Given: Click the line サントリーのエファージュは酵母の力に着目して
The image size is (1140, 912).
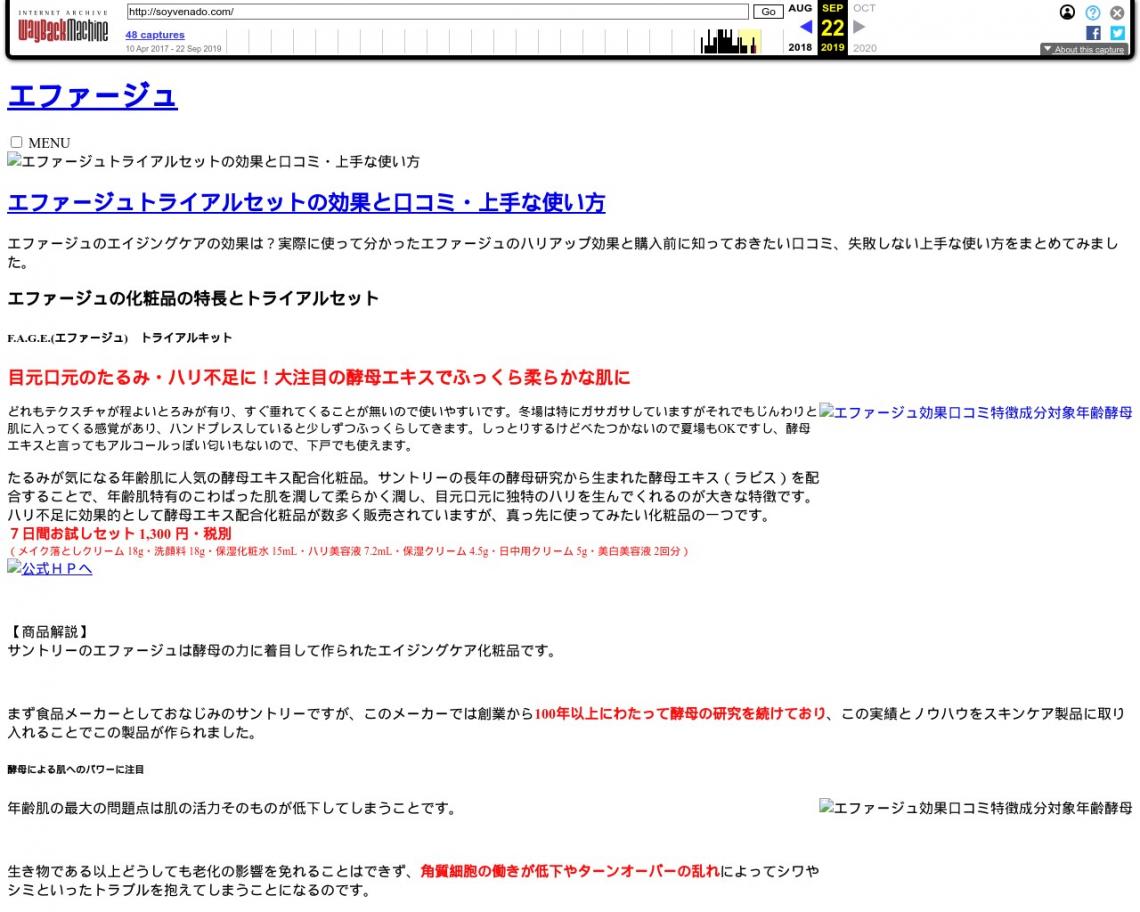Looking at the screenshot, I should 282,650.
